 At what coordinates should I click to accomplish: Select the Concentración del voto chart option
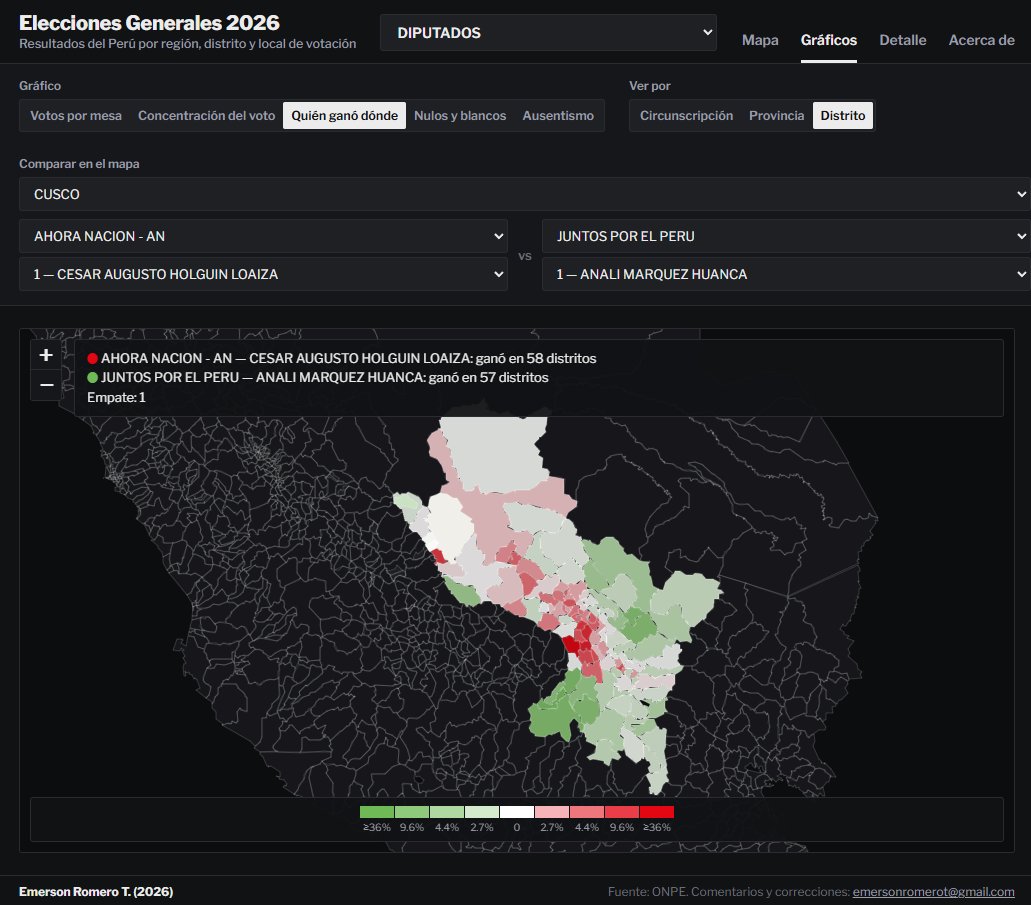[206, 116]
